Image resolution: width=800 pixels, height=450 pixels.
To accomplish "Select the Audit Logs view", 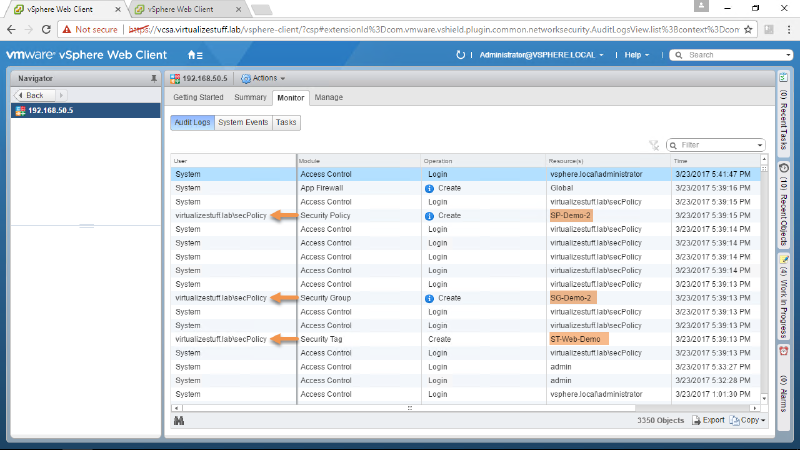I will click(x=191, y=122).
